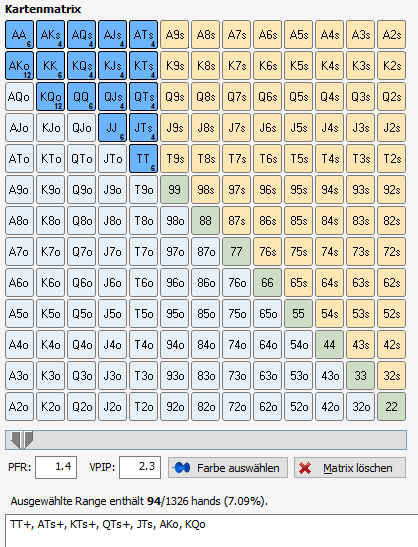
Task: Deselect the JTs cell
Action: pos(143,128)
